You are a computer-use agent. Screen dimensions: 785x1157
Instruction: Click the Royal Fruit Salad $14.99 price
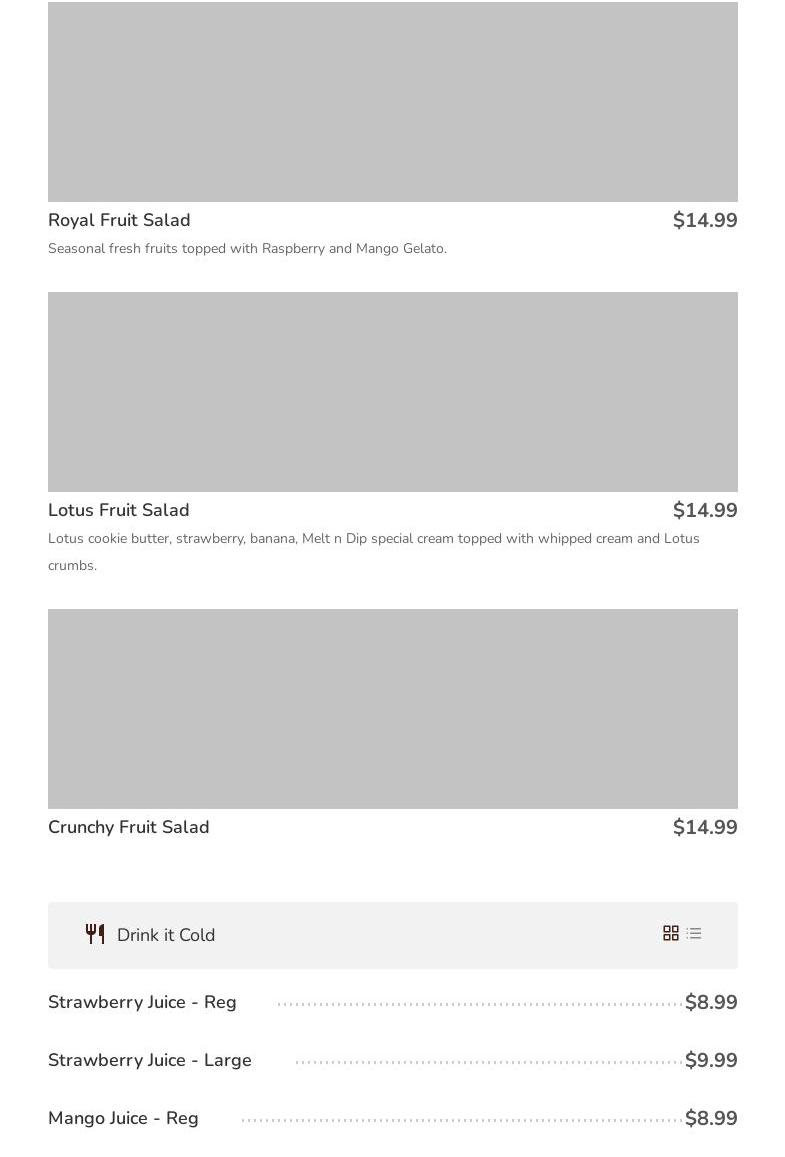point(705,220)
